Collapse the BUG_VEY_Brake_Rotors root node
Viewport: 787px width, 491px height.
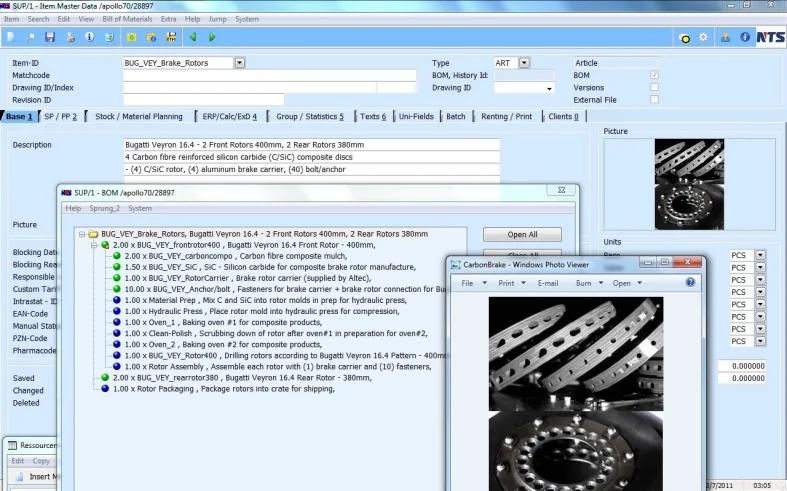click(82, 234)
